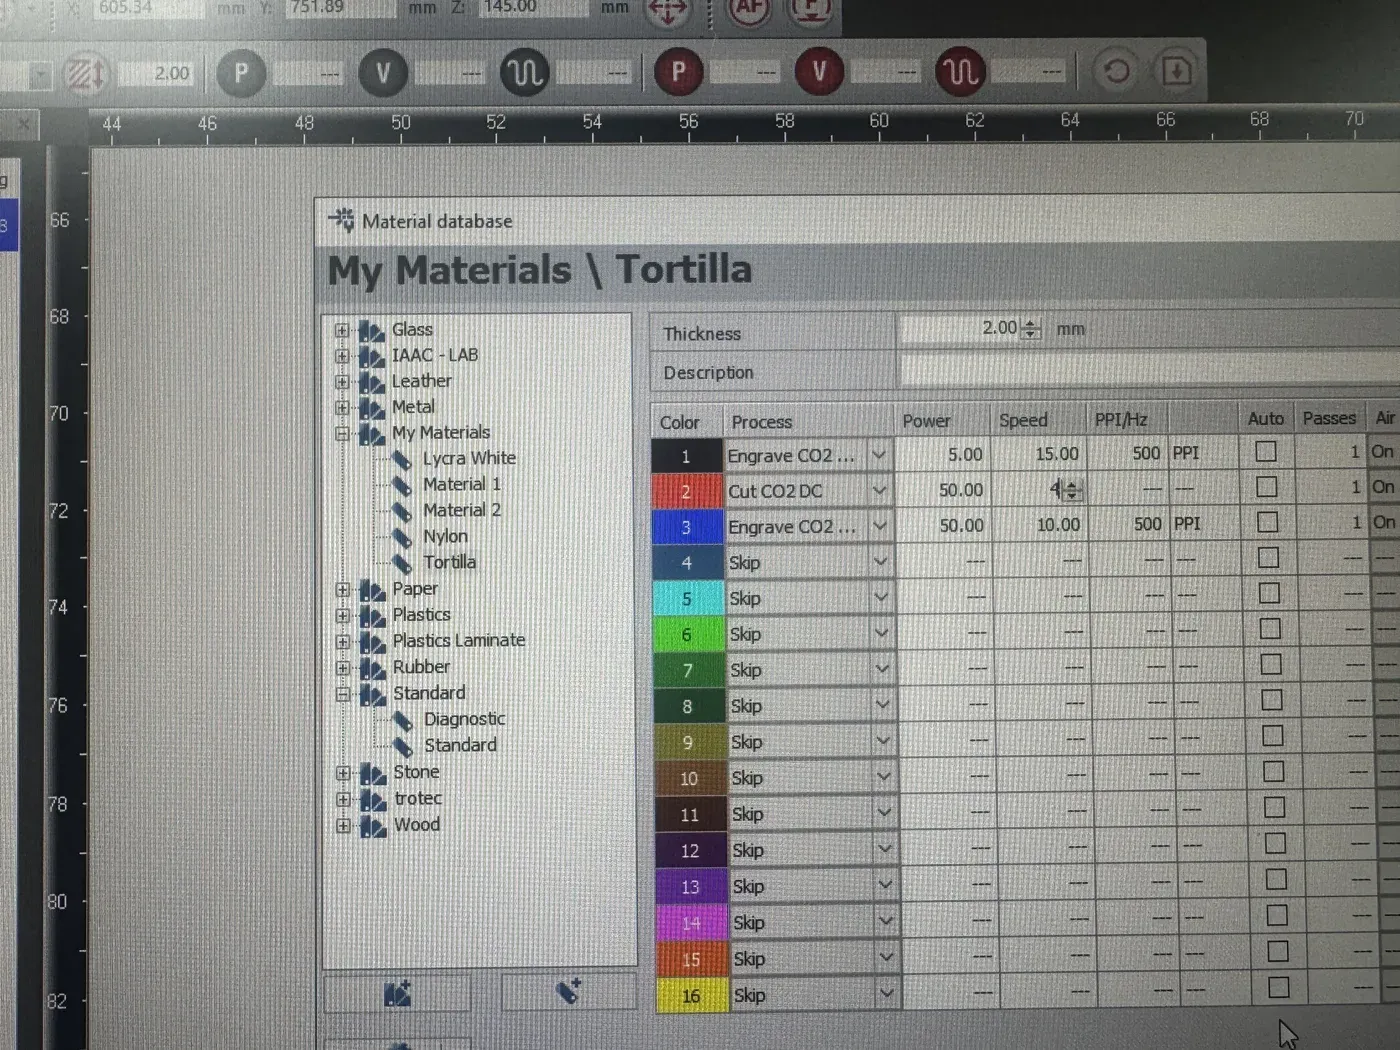Viewport: 1400px width, 1050px height.
Task: Click the black frequency wave icon
Action: (524, 73)
